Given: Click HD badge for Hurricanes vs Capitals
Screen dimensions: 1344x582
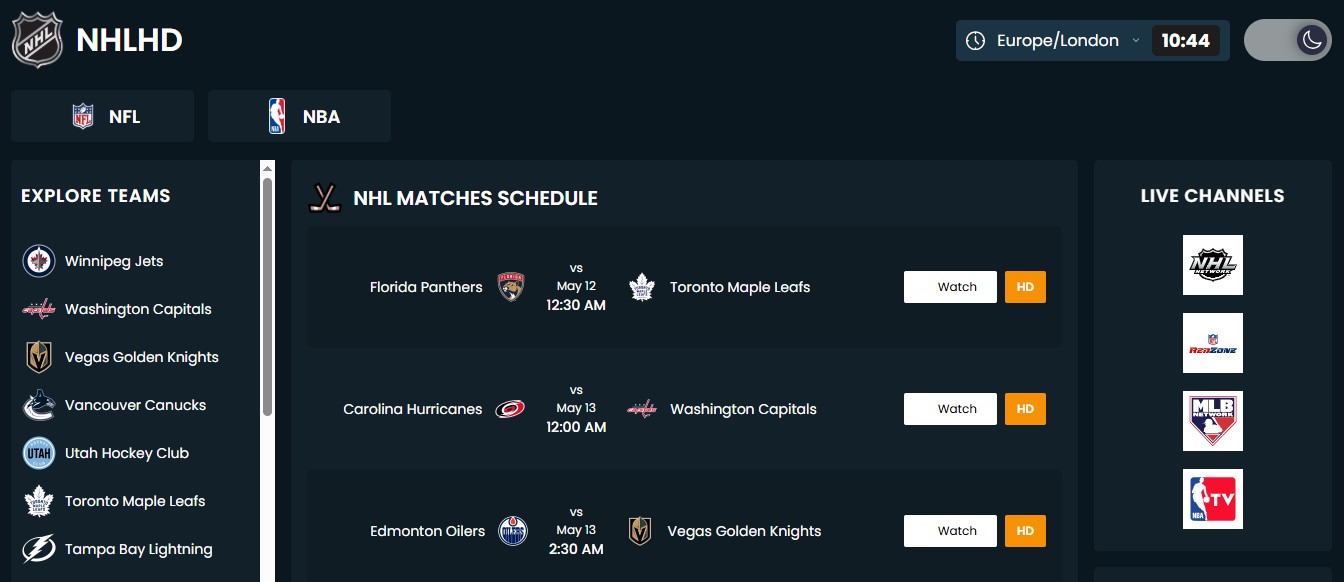Looking at the screenshot, I should click(1025, 409).
